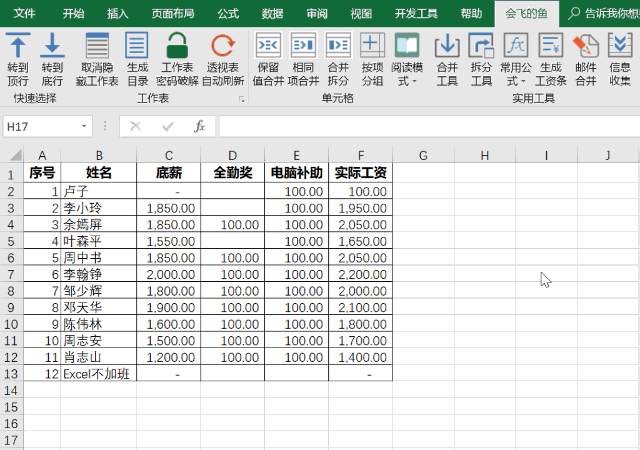
Task: Select column H header
Action: coord(485,155)
